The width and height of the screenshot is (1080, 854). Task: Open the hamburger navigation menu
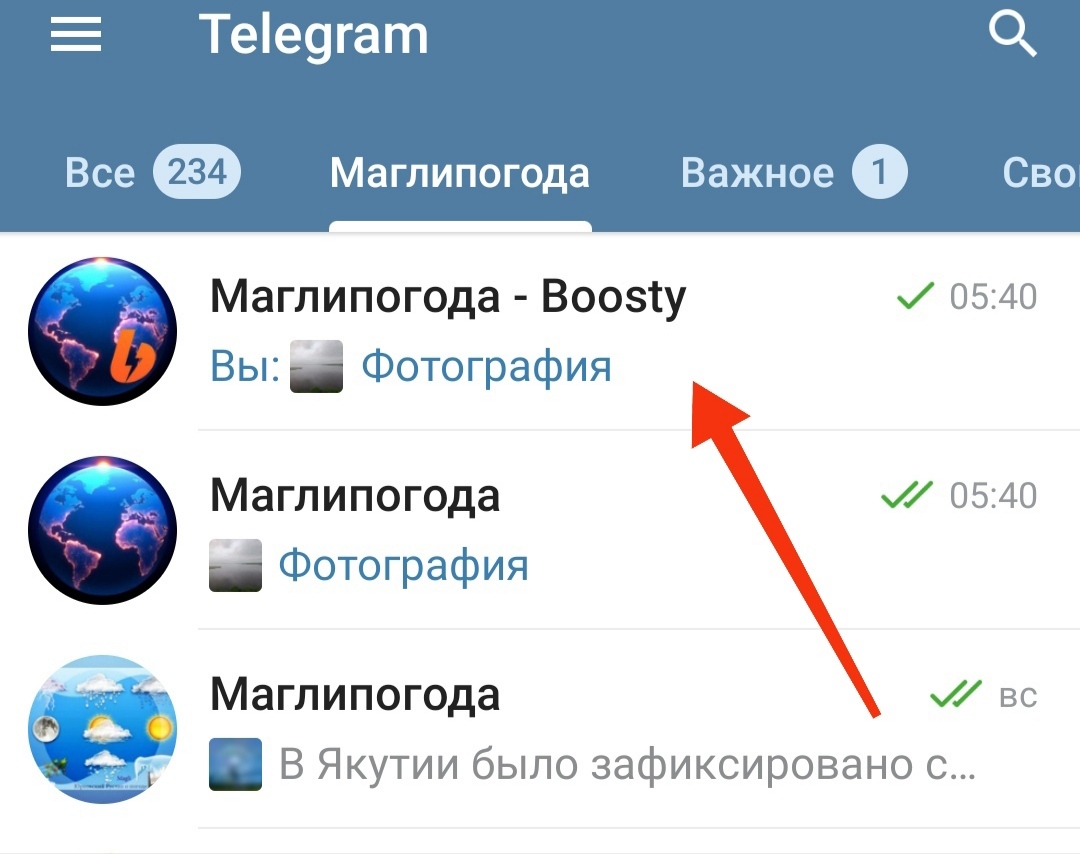76,34
